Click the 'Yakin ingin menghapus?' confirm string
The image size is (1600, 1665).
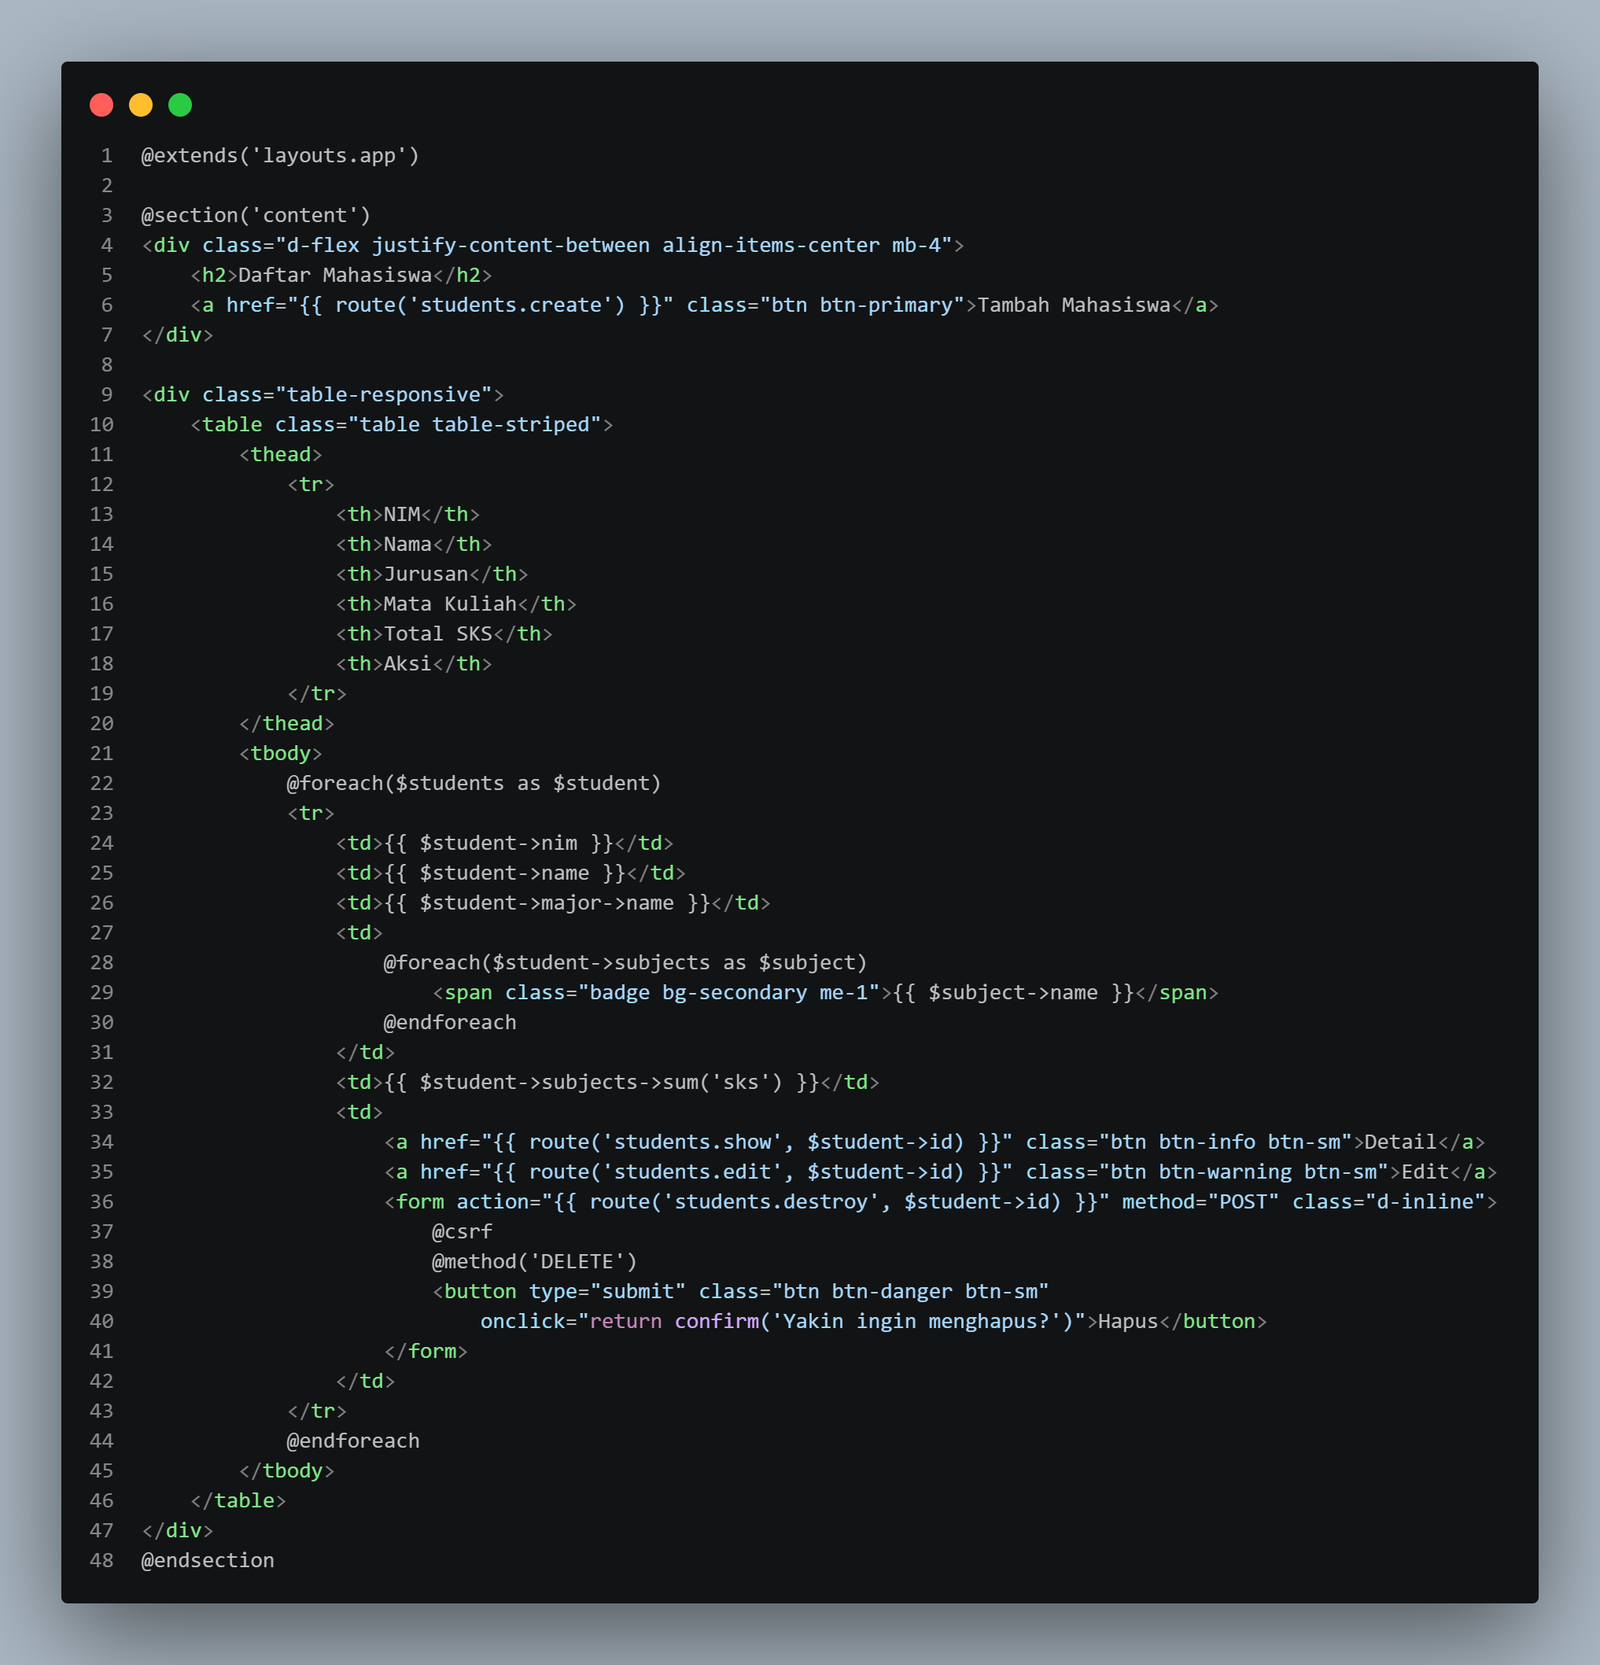tap(916, 1322)
